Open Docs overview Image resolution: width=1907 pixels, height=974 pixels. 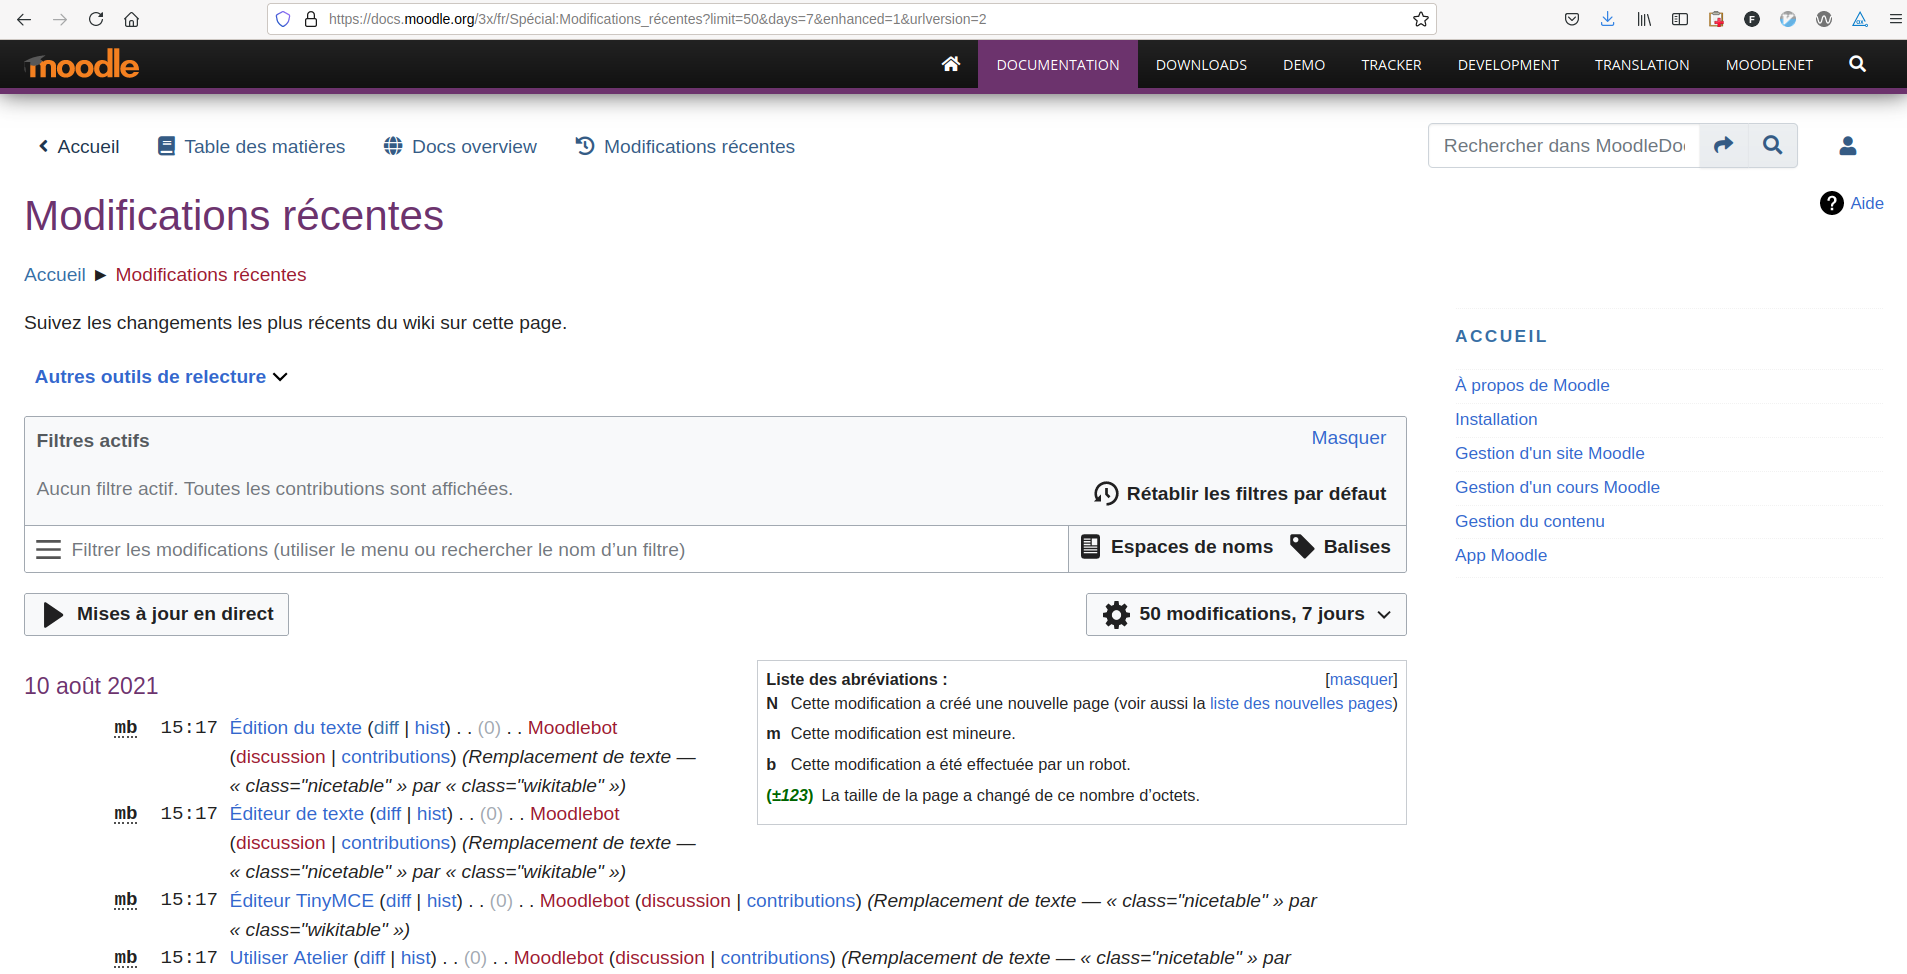coord(460,147)
